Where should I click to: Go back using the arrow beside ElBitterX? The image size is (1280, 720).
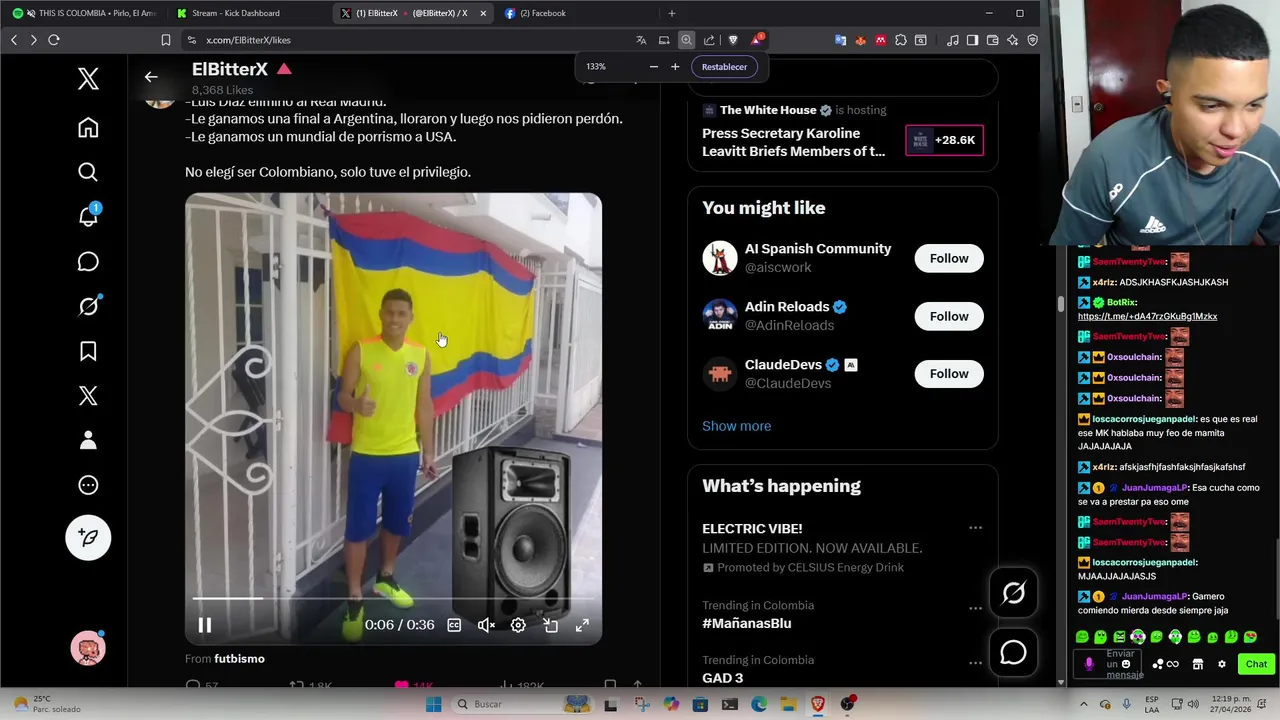point(151,76)
